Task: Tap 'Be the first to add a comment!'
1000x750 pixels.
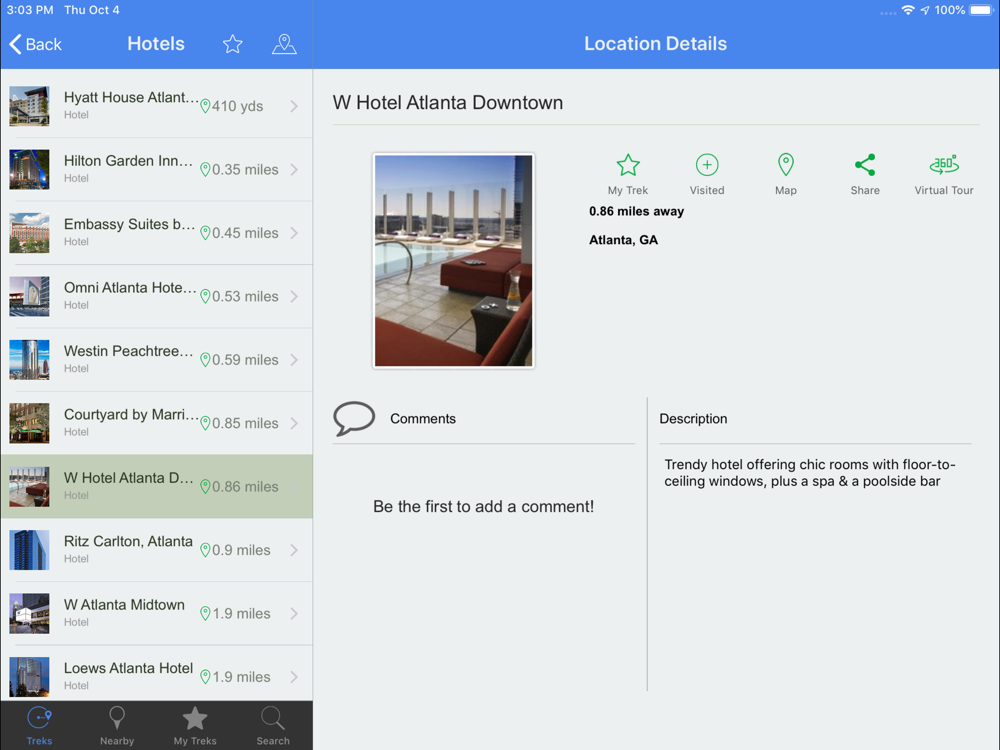Action: tap(483, 507)
